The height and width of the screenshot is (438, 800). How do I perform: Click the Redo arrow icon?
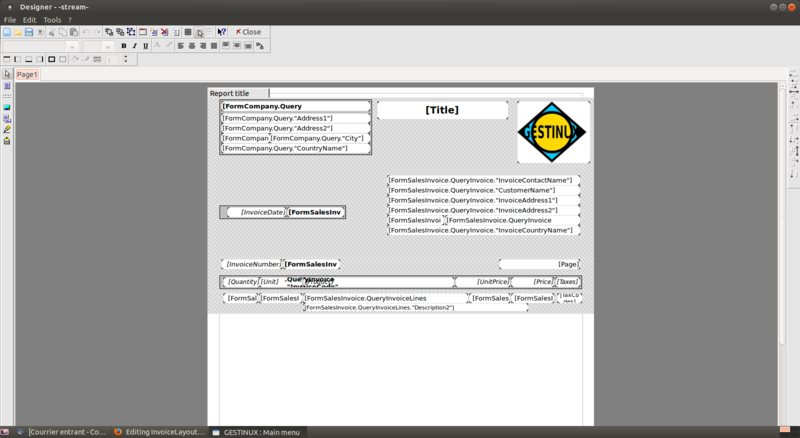[97, 32]
